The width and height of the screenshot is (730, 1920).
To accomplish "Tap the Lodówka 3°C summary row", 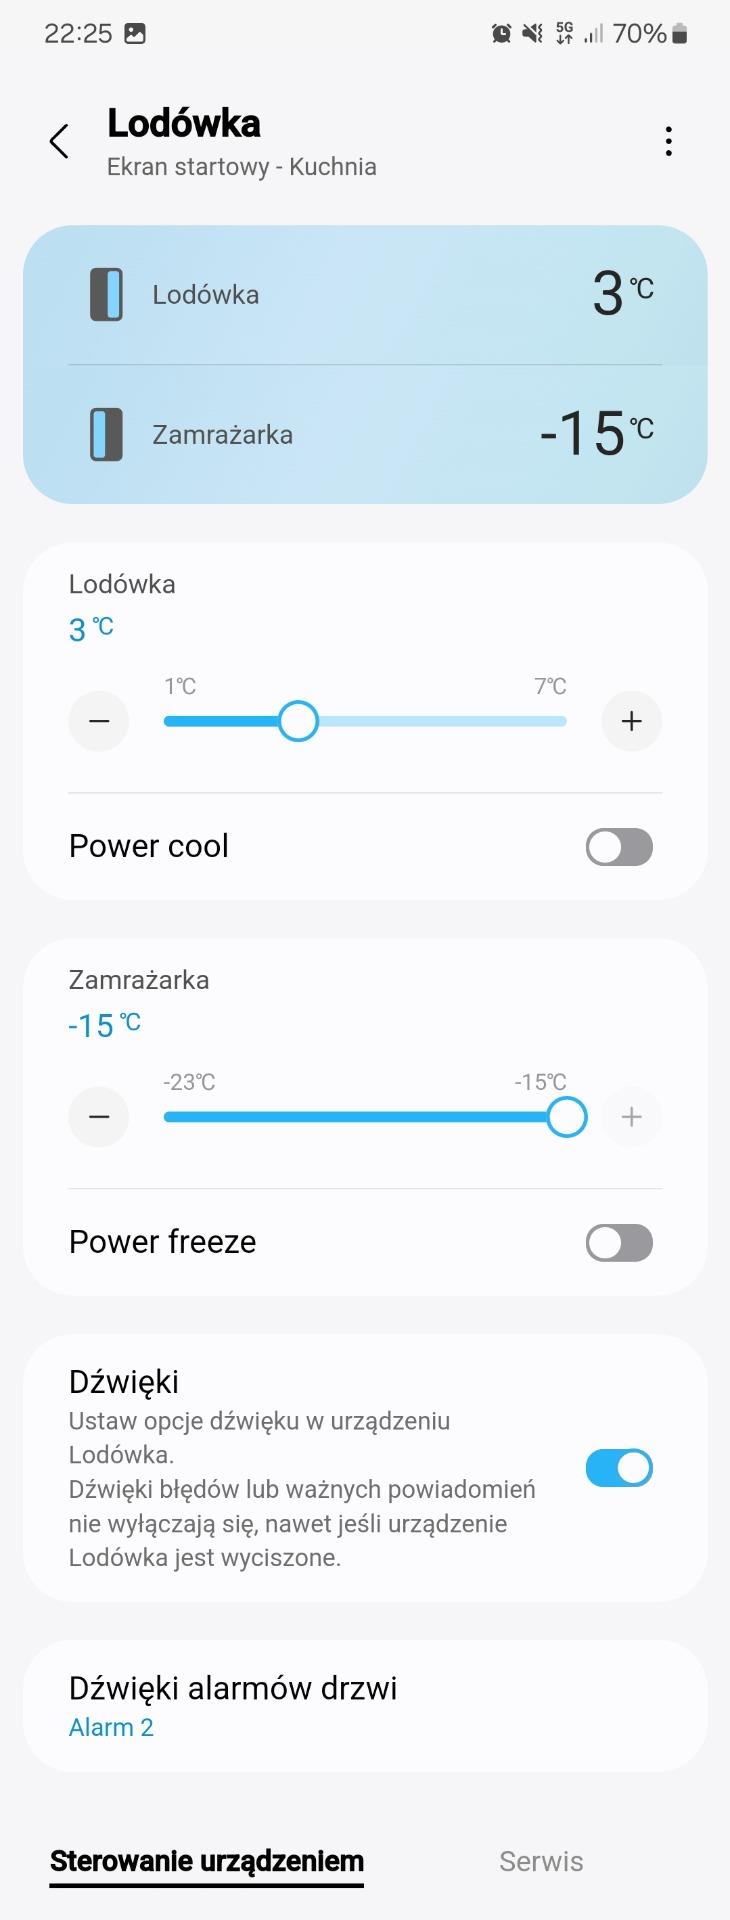I will coord(365,294).
